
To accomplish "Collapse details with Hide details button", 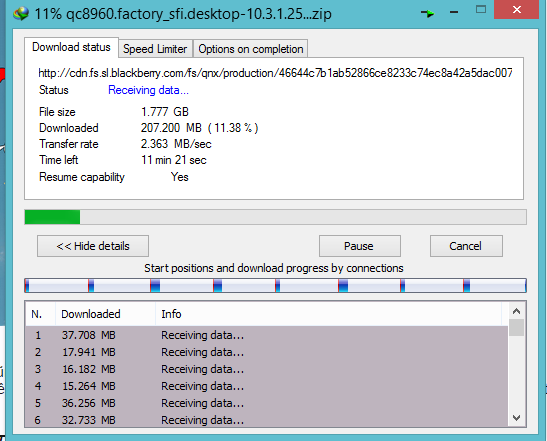I will coord(93,246).
